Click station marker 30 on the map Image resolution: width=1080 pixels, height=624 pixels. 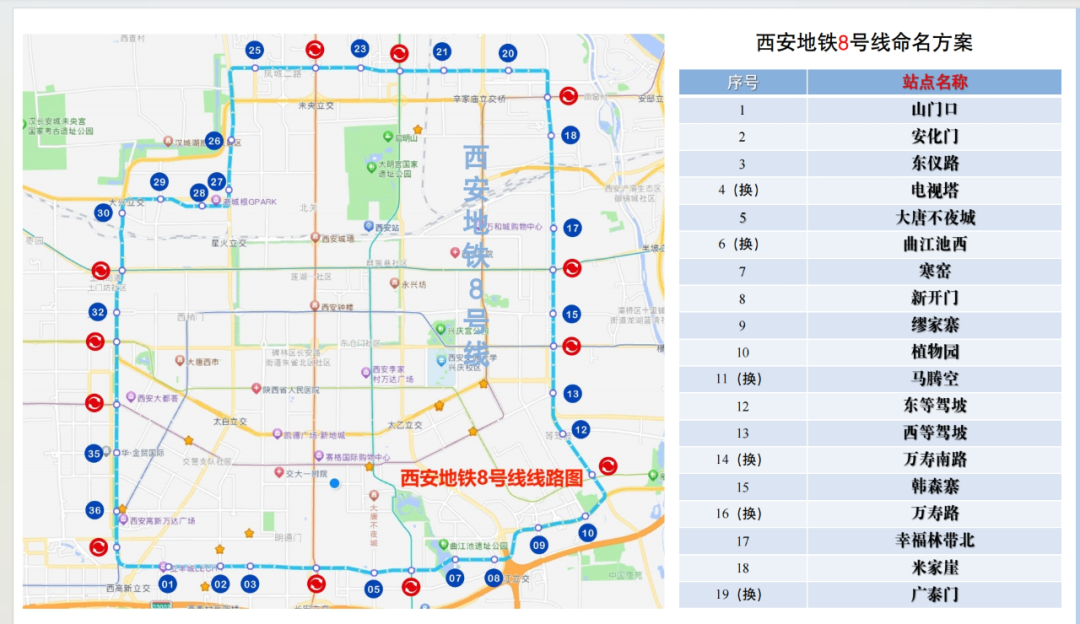103,213
